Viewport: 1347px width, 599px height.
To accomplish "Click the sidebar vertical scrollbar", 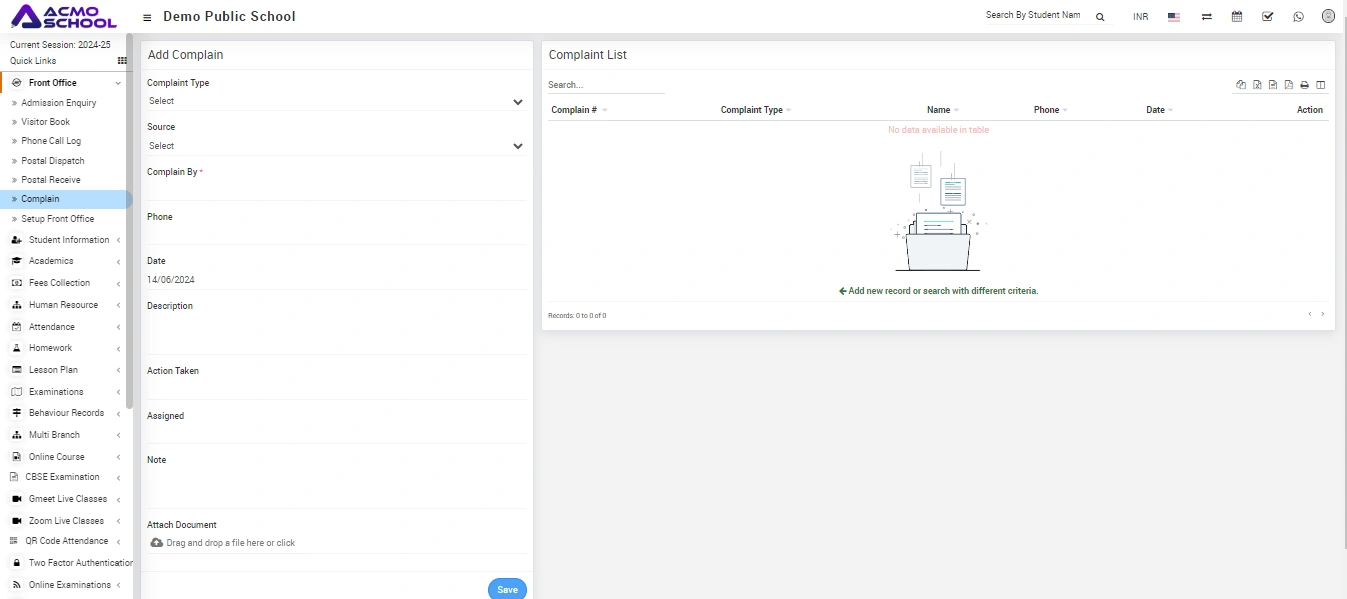I will click(129, 220).
